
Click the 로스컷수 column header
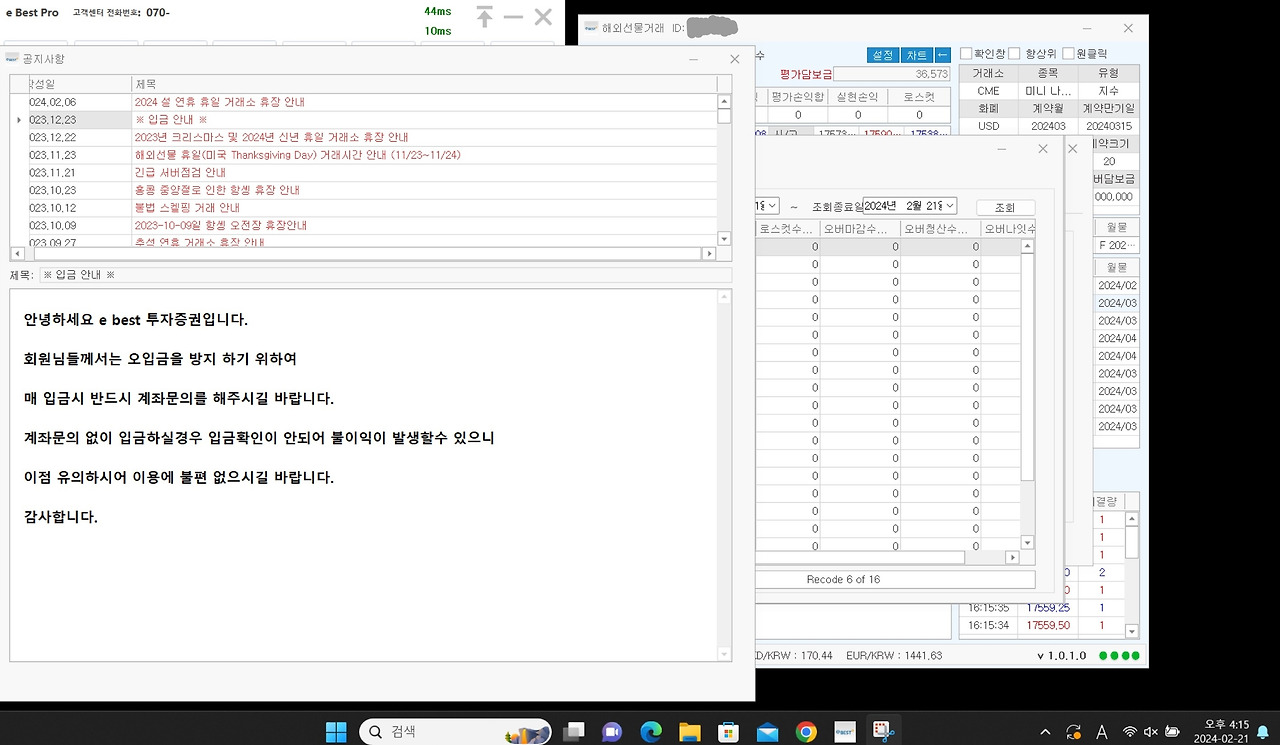pos(788,229)
